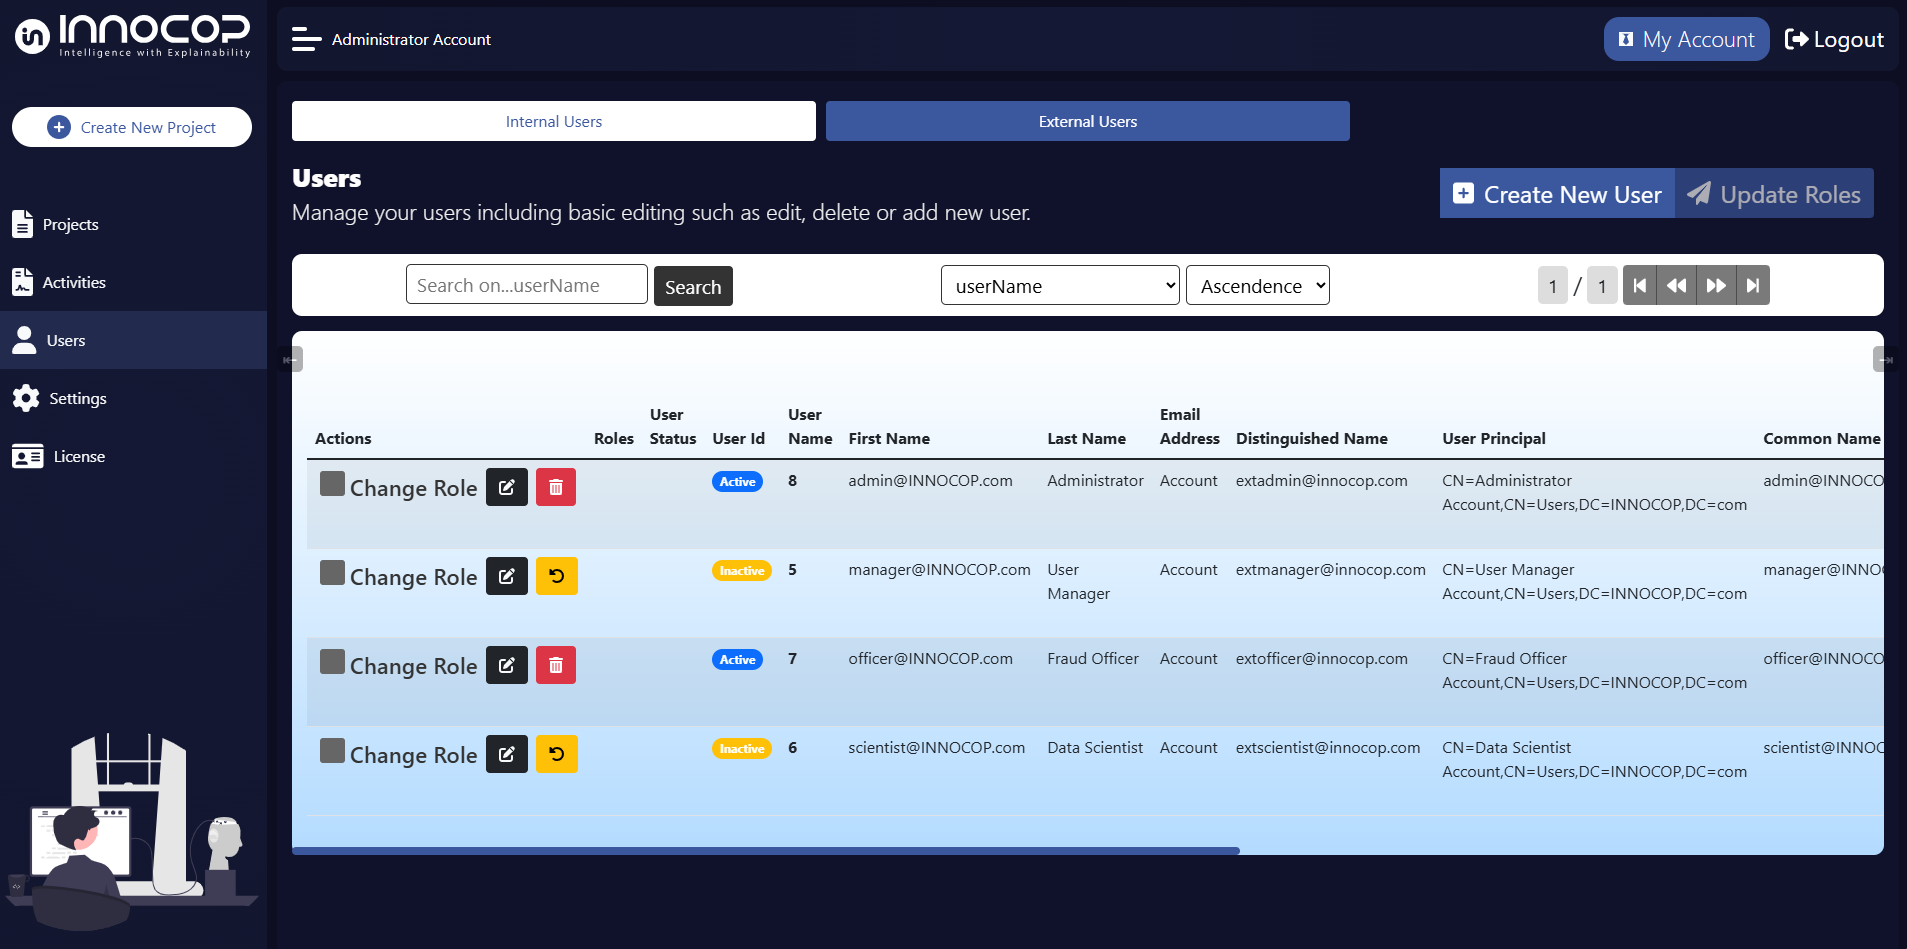Click the Active badge for admin user

738,482
